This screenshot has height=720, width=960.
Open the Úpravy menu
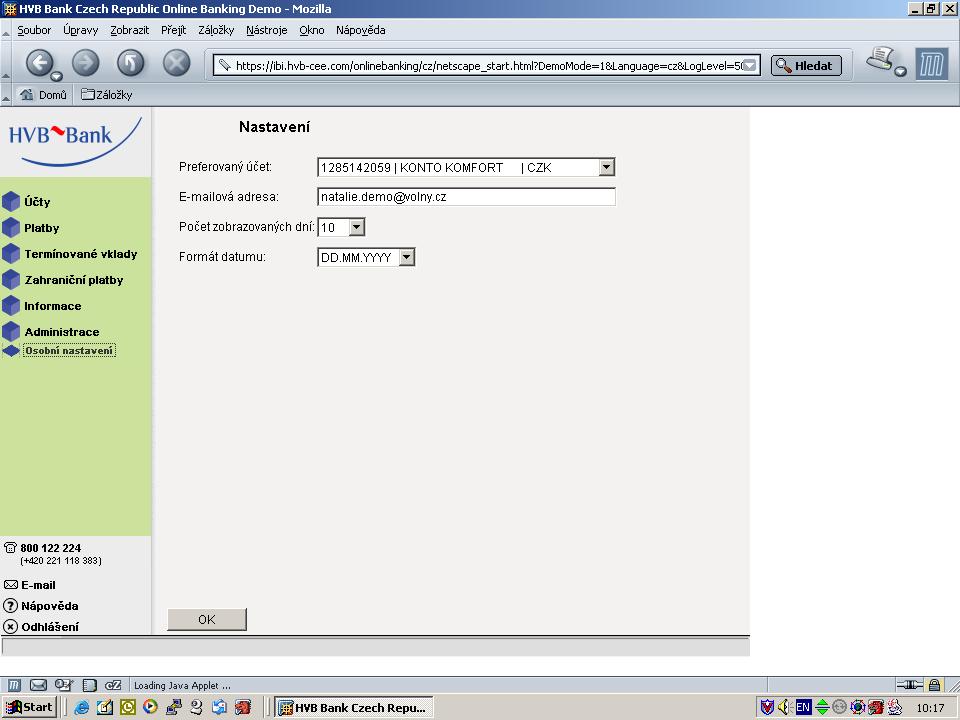(81, 30)
